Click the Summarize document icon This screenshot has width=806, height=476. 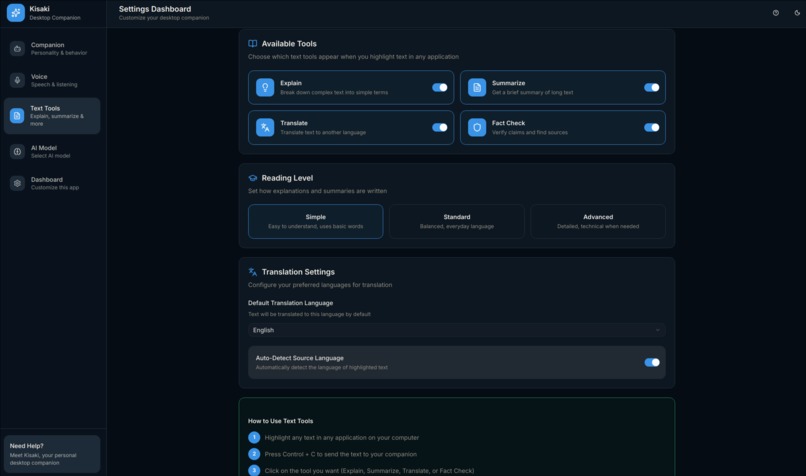point(477,87)
